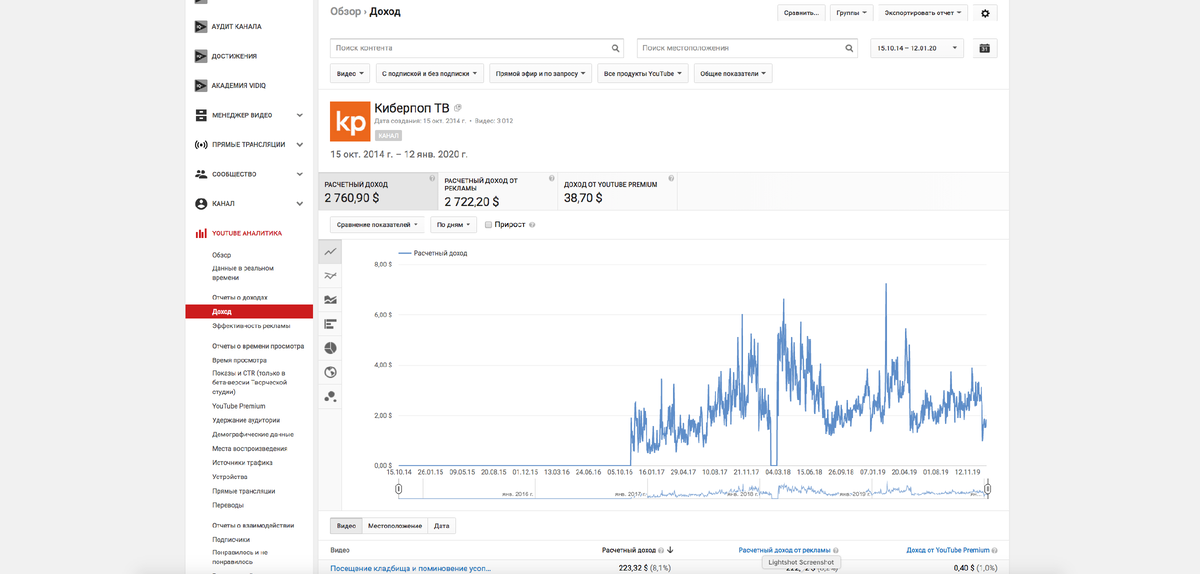Click vidIQ icon next to Академия vidIQ
Viewport: 1200px width, 574px height.
tap(201, 85)
